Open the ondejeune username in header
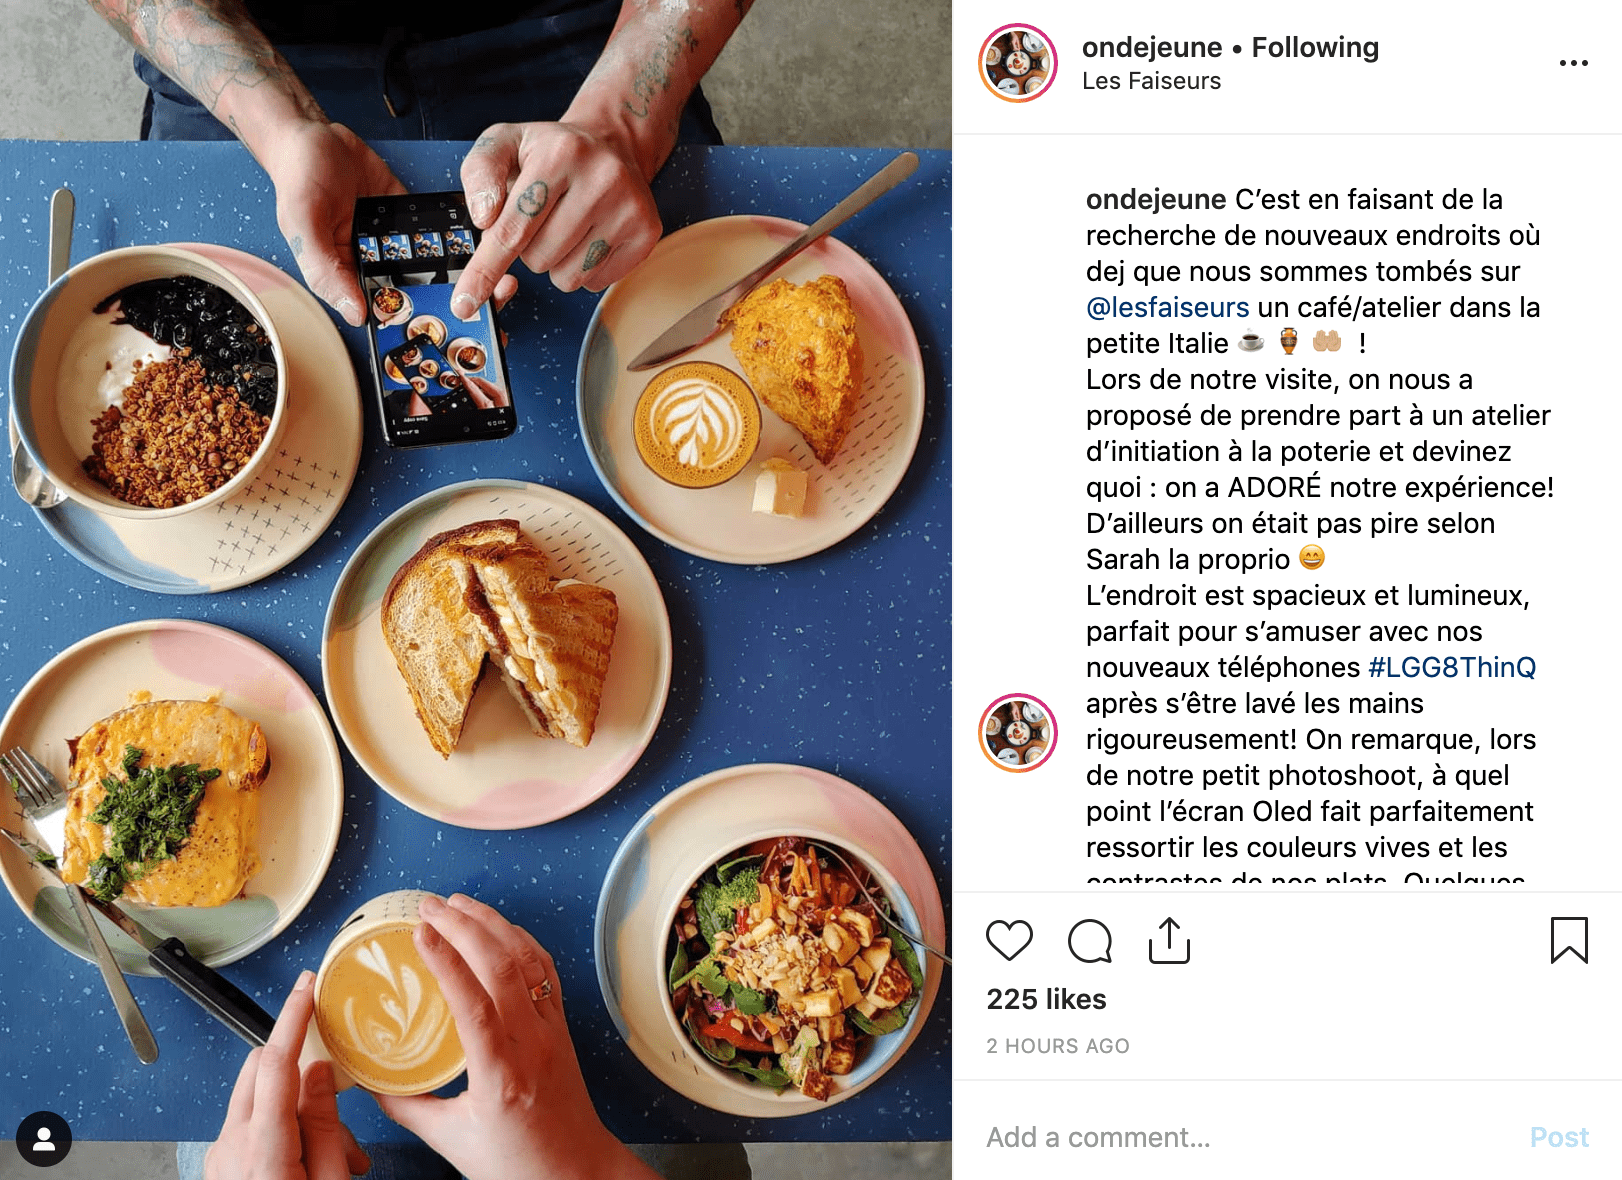 (x=1152, y=47)
